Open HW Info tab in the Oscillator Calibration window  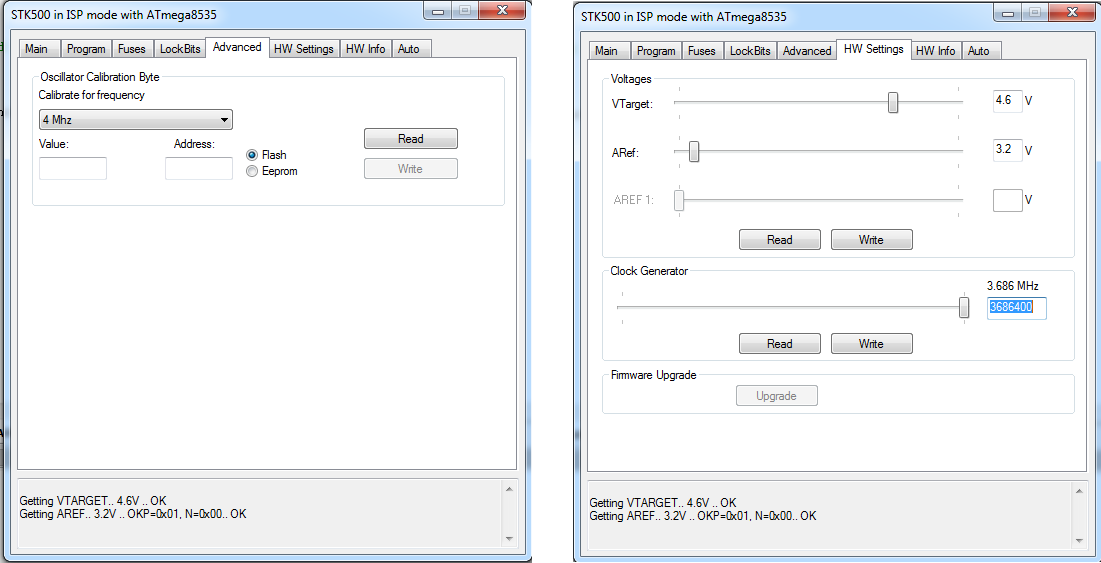365,49
